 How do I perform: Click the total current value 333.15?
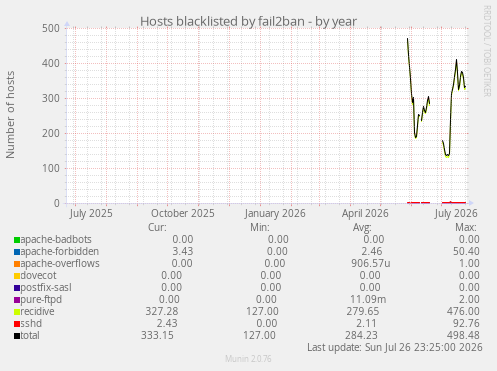click(x=157, y=335)
